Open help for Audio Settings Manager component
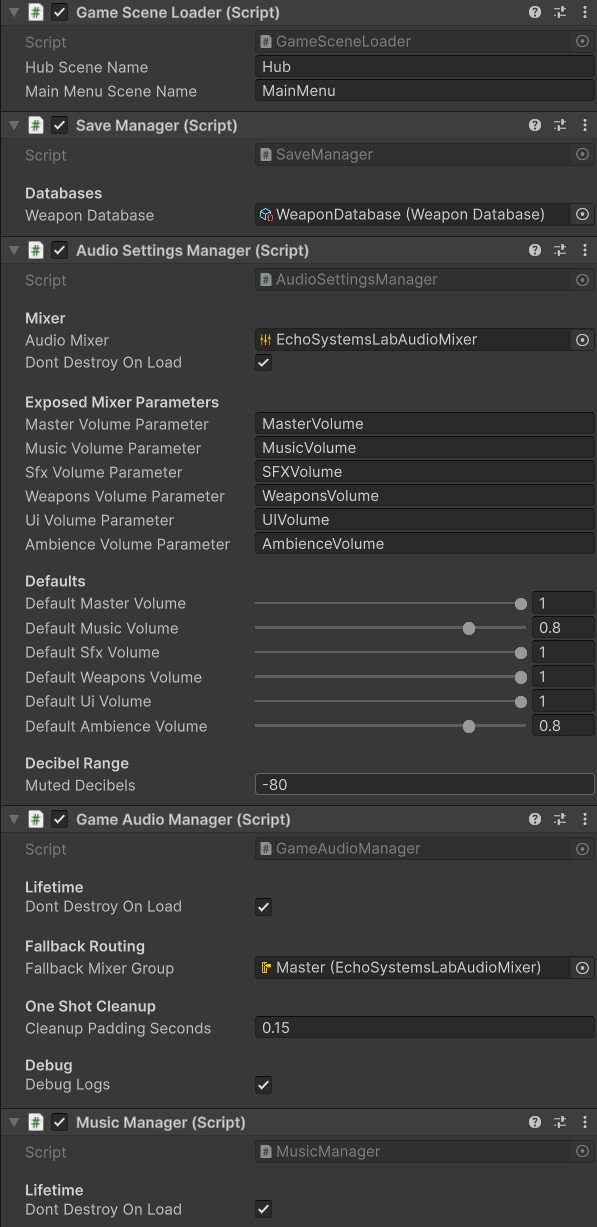The width and height of the screenshot is (597, 1227). (x=535, y=250)
